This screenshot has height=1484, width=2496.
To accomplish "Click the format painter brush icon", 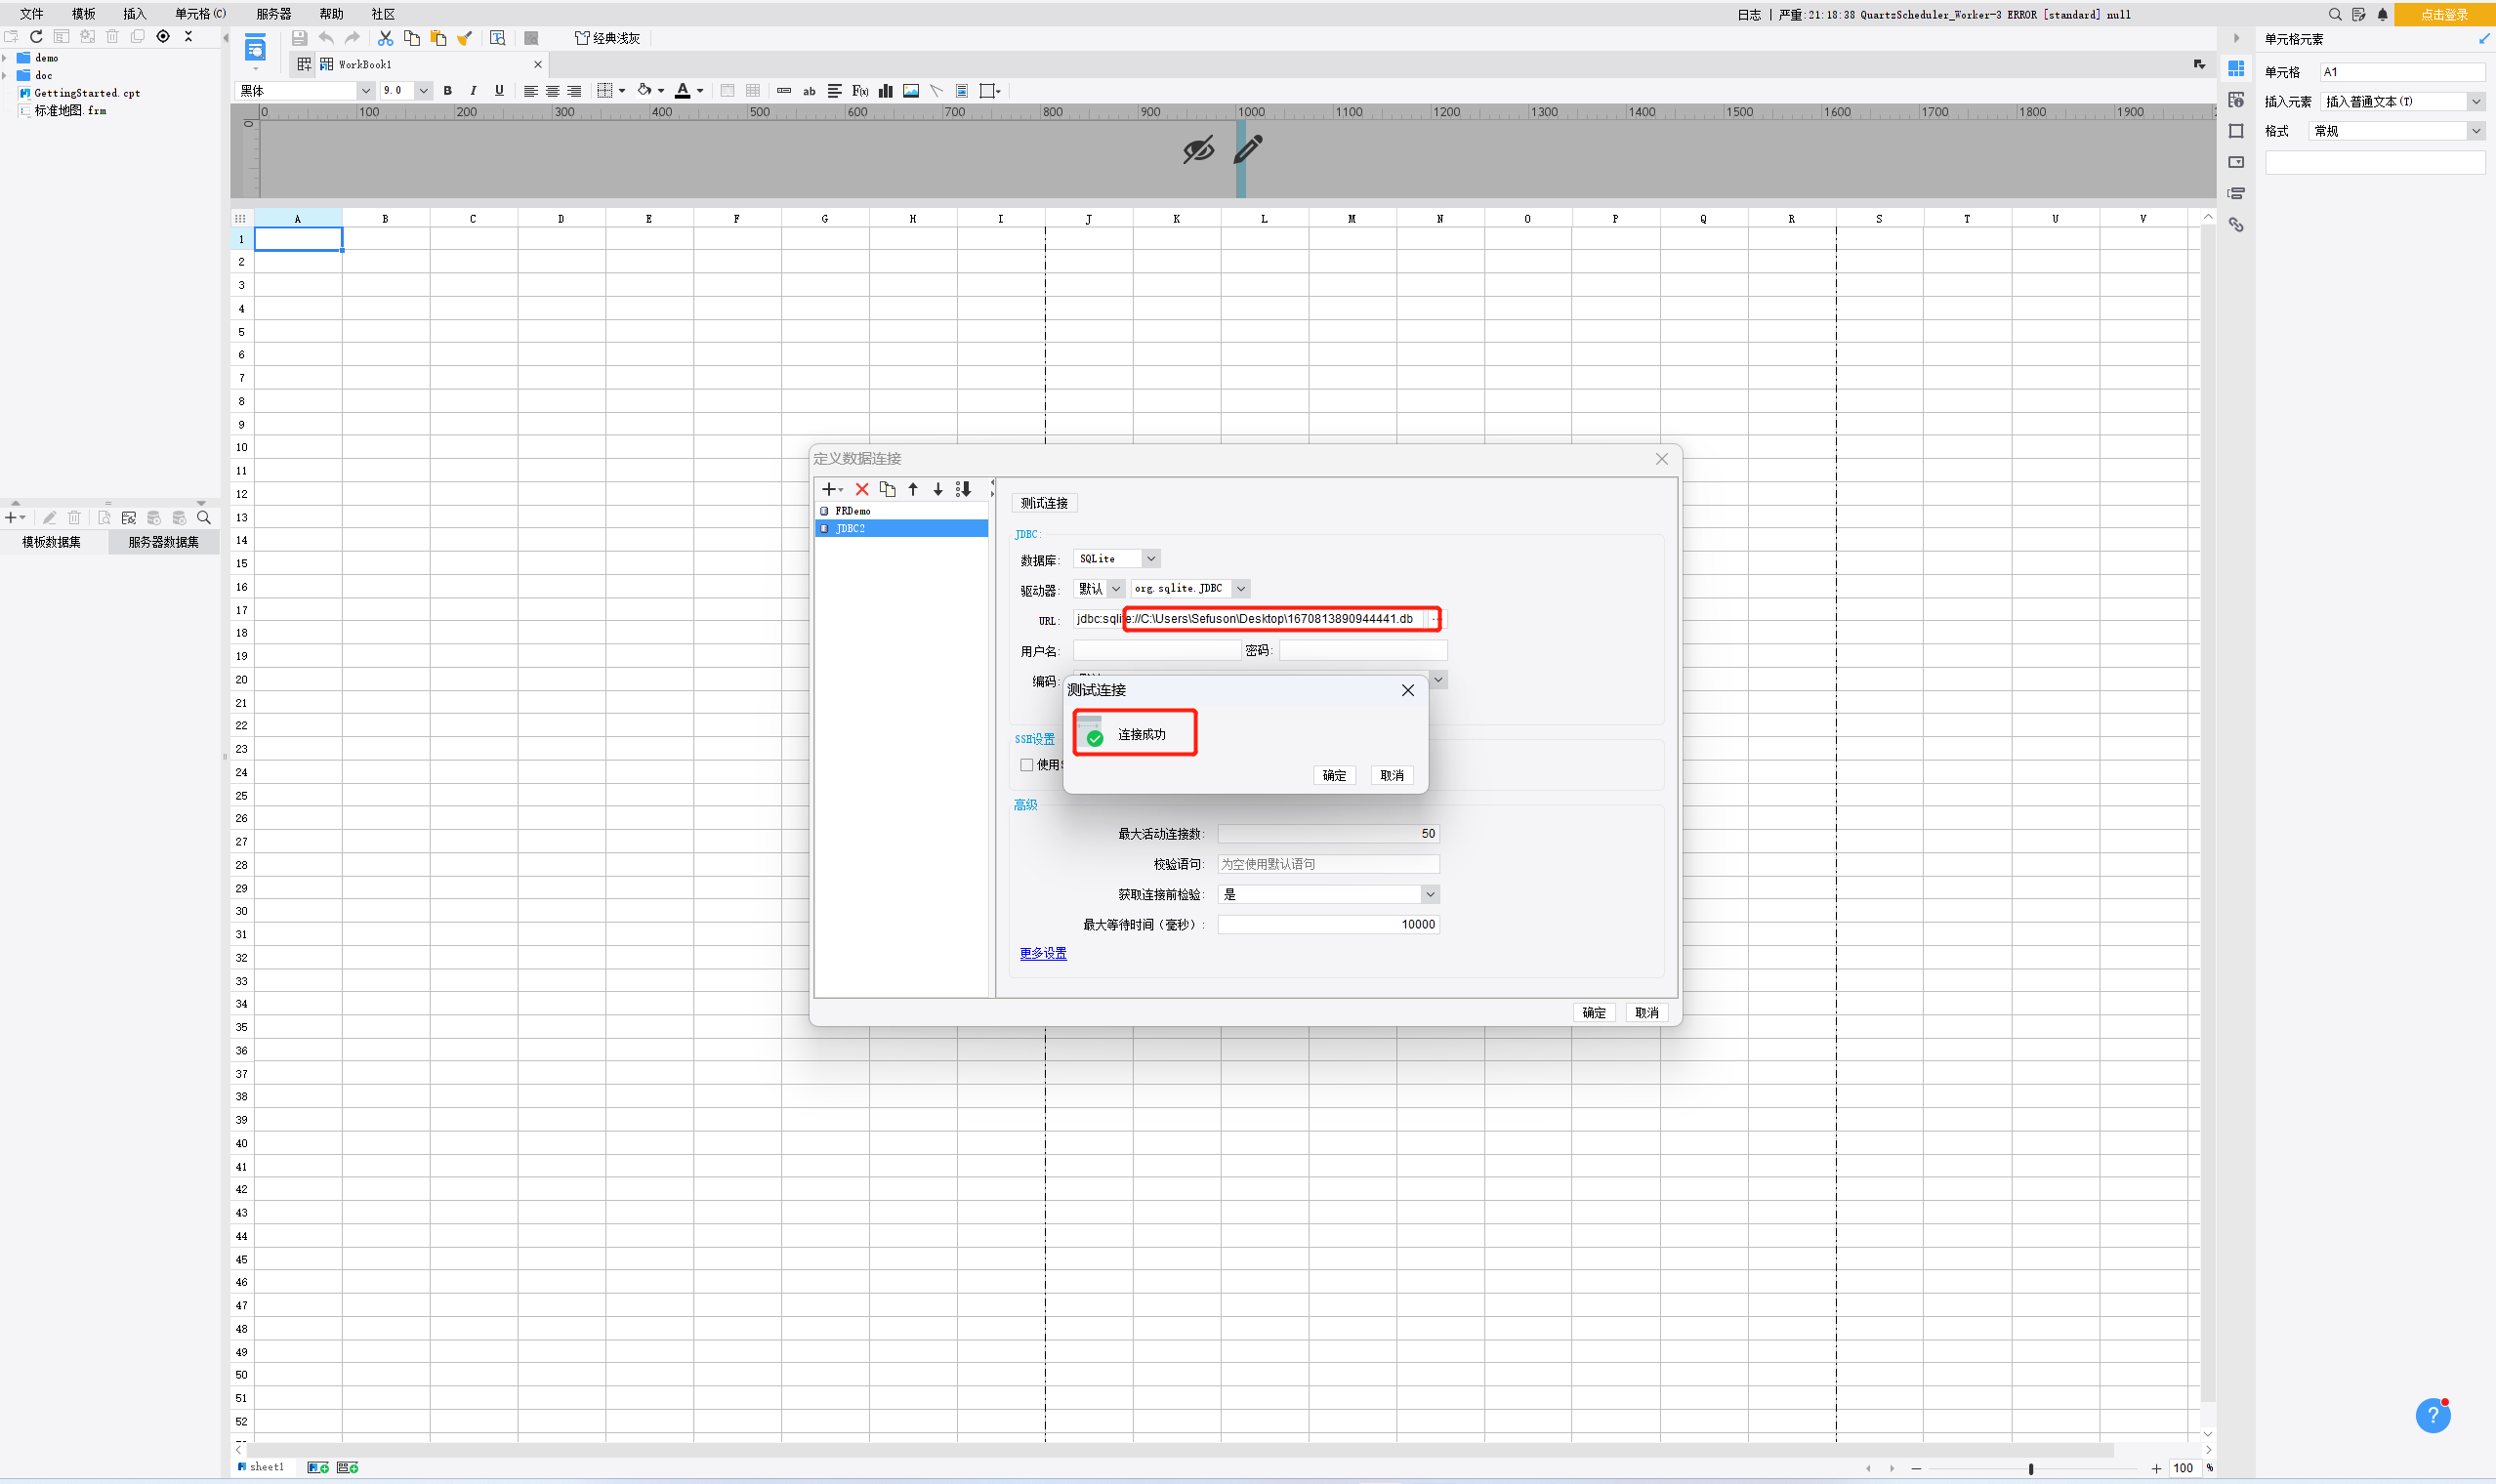I will tap(464, 38).
